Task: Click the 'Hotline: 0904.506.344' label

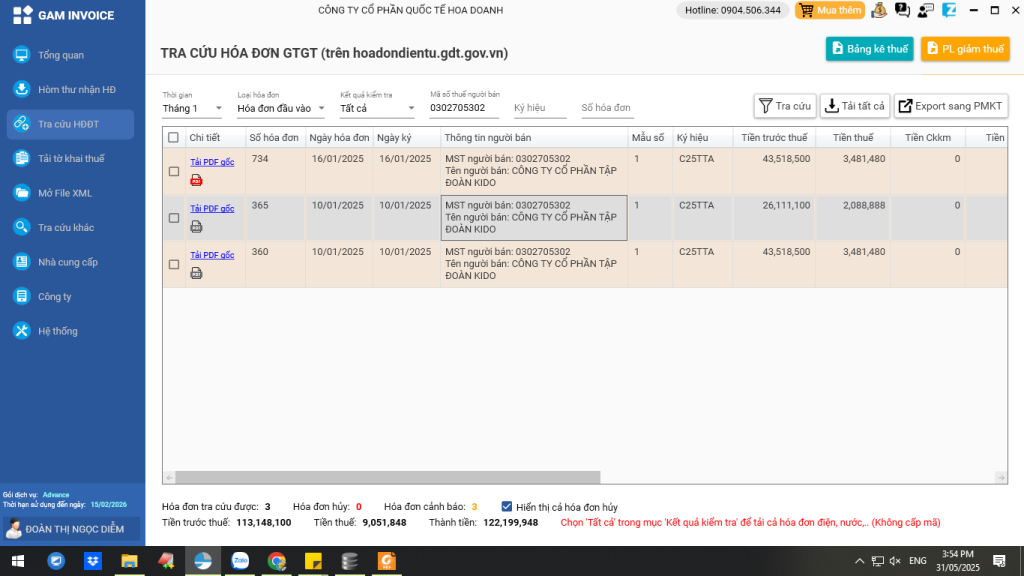Action: click(733, 10)
